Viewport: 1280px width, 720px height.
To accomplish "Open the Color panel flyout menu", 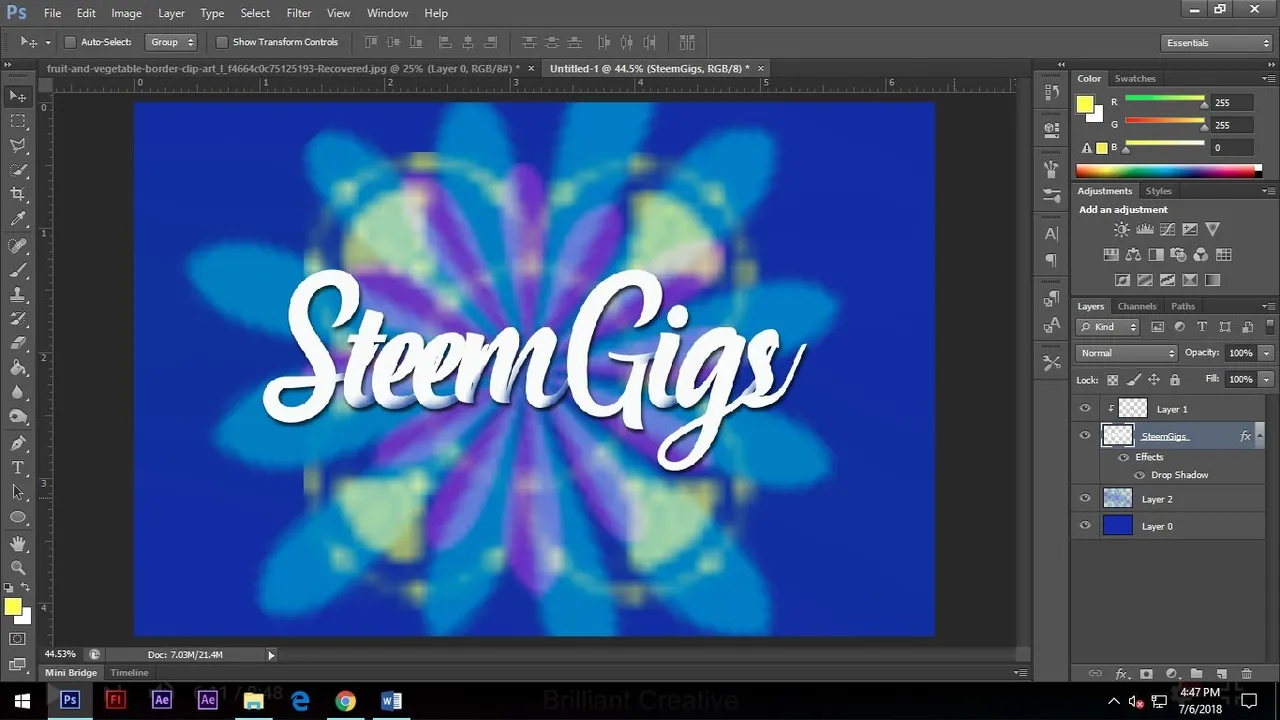I will [1268, 78].
